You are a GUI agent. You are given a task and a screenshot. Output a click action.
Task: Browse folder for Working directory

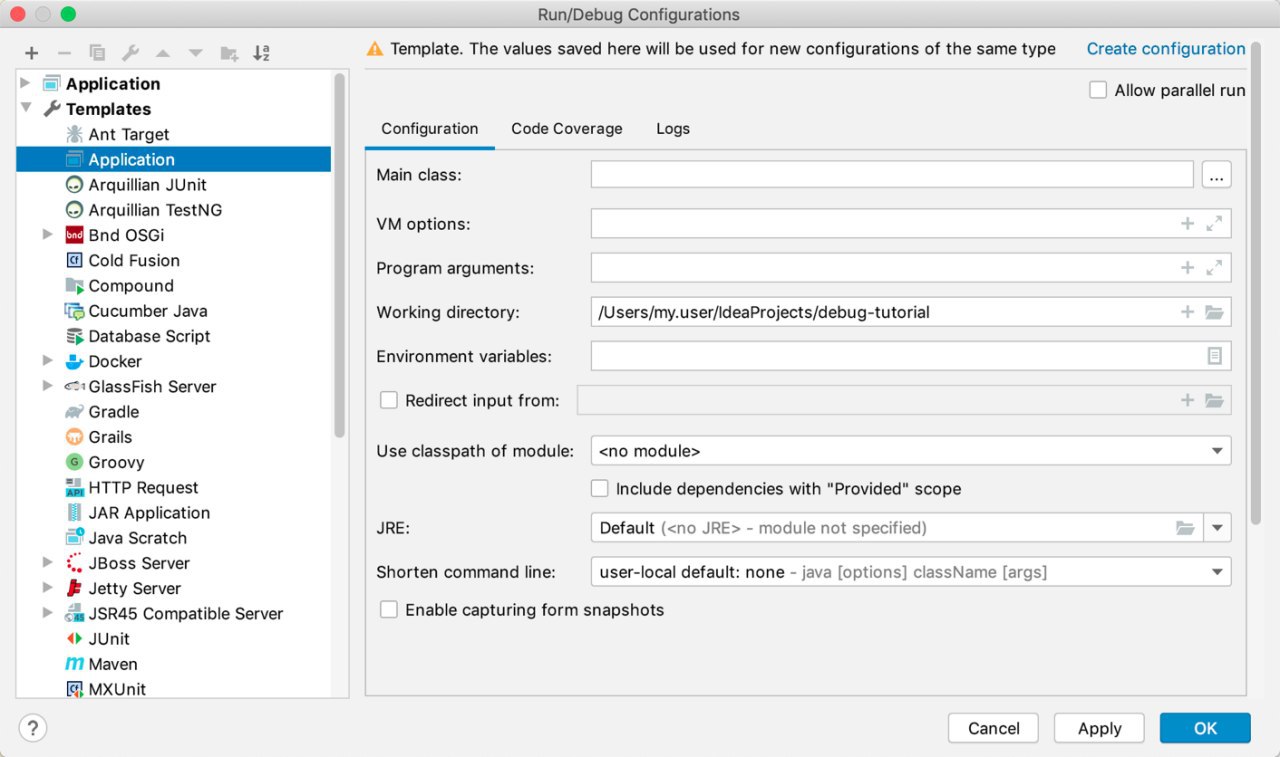[x=1214, y=312]
